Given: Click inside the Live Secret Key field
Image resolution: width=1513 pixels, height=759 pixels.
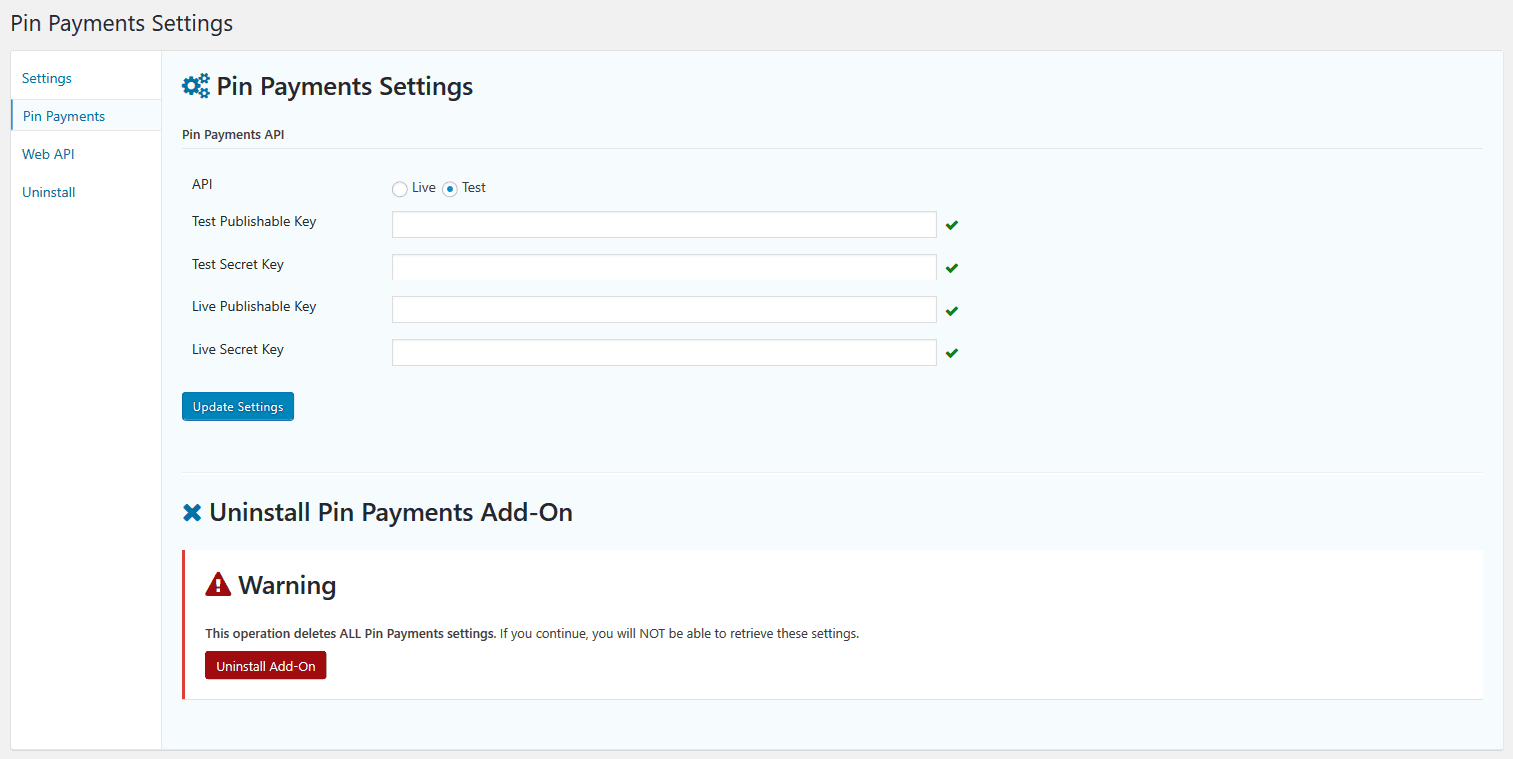Looking at the screenshot, I should point(663,352).
